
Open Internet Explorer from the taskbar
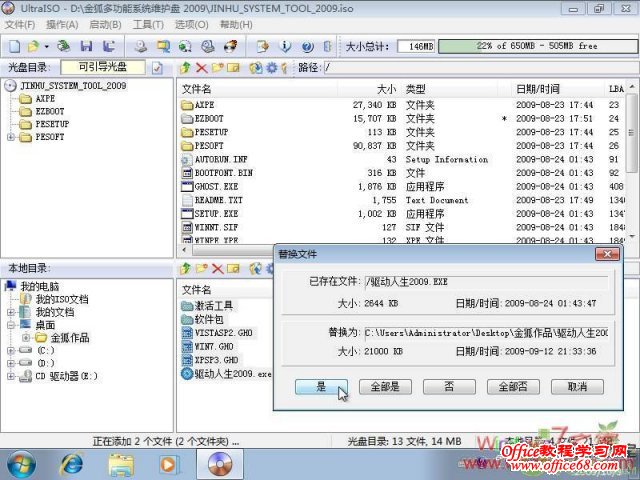point(71,463)
